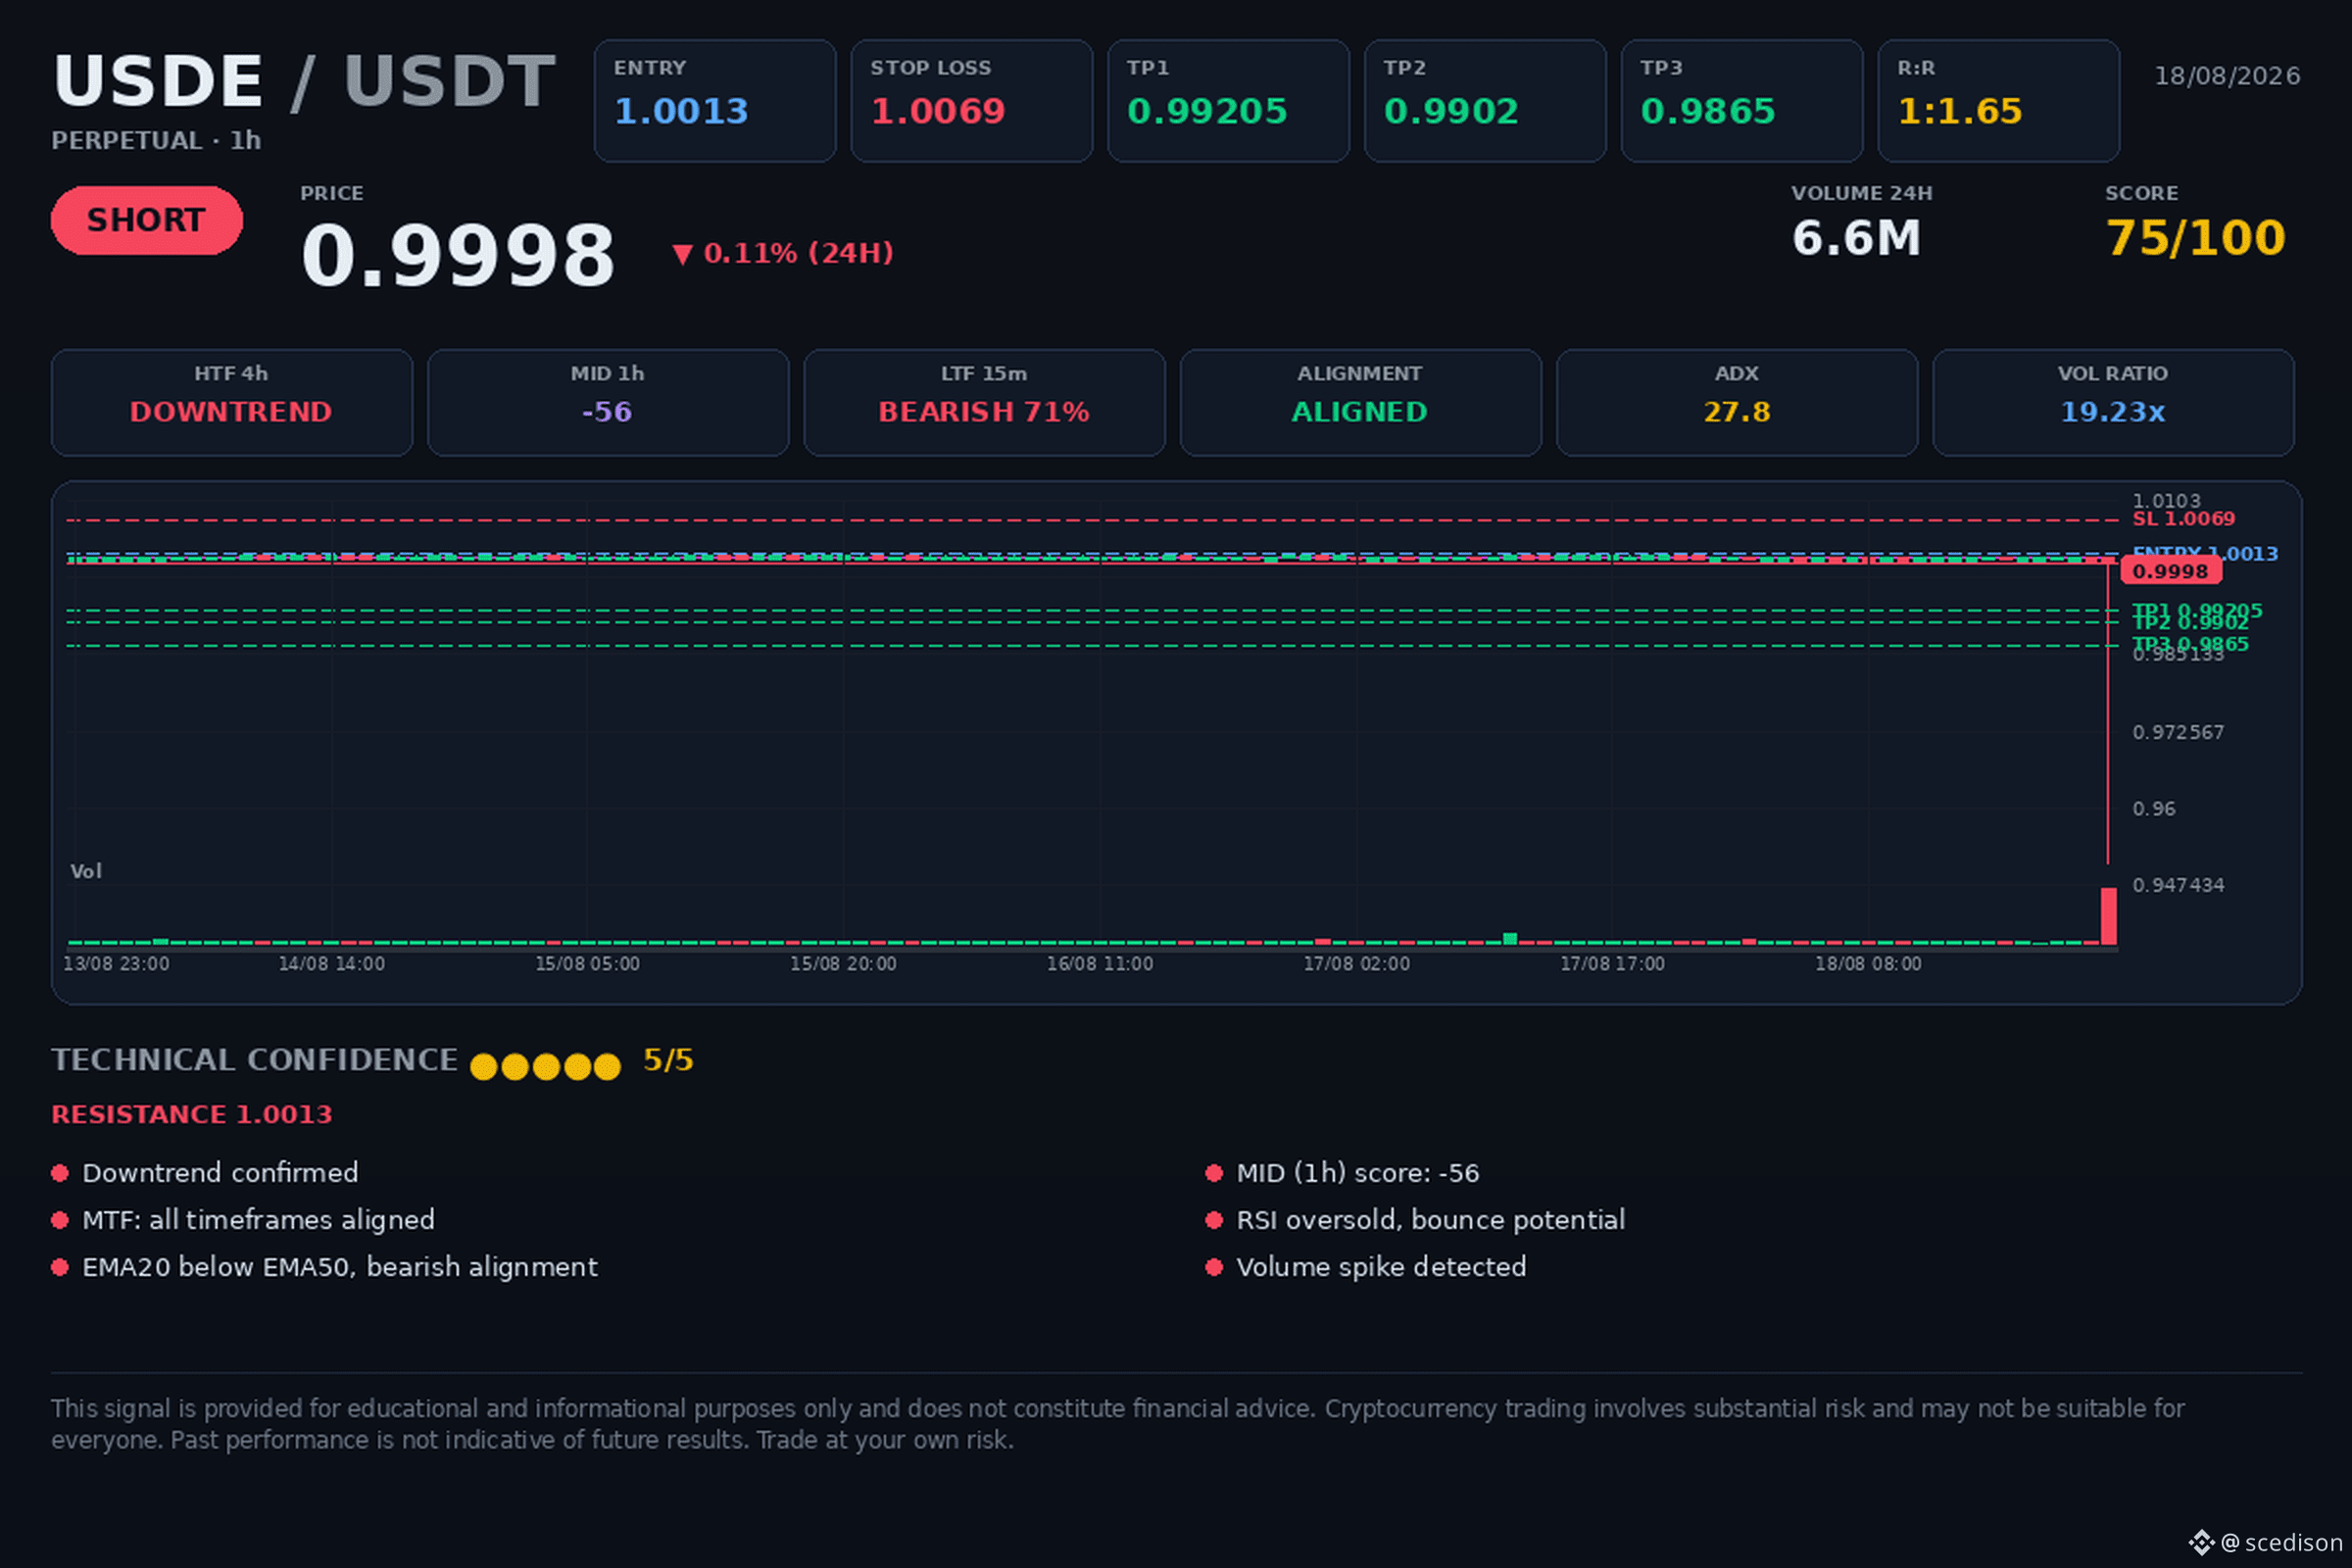2352x1568 pixels.
Task: Select the MID 1h -56 card
Action: click(608, 403)
